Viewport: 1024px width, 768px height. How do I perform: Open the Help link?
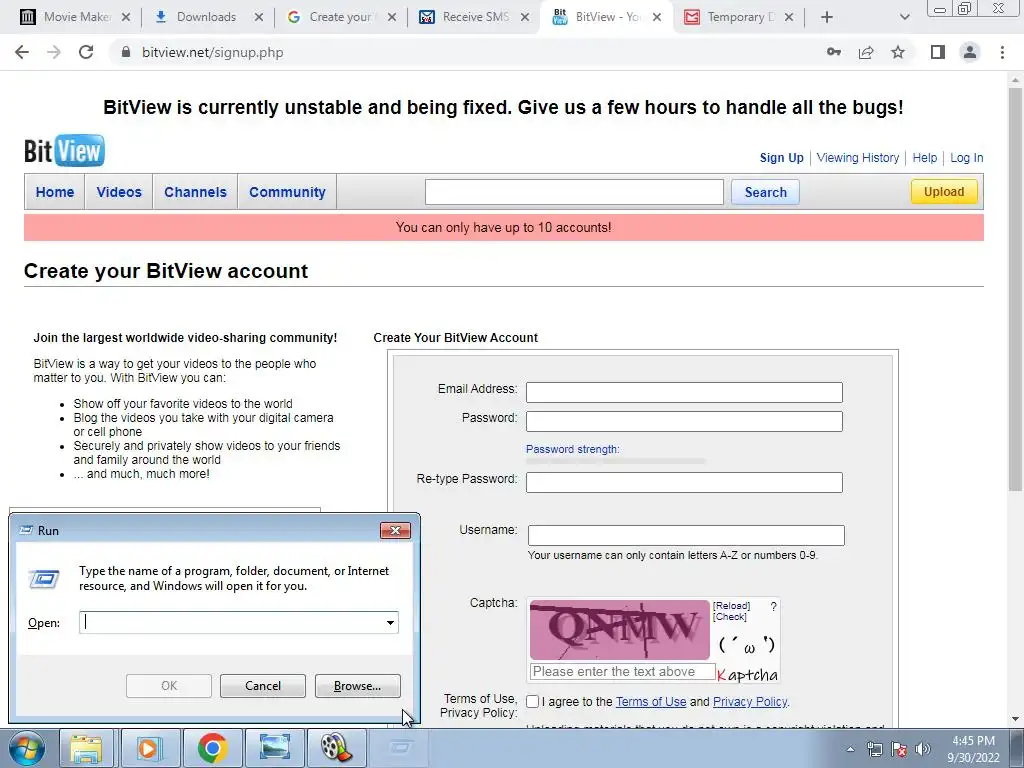click(924, 157)
